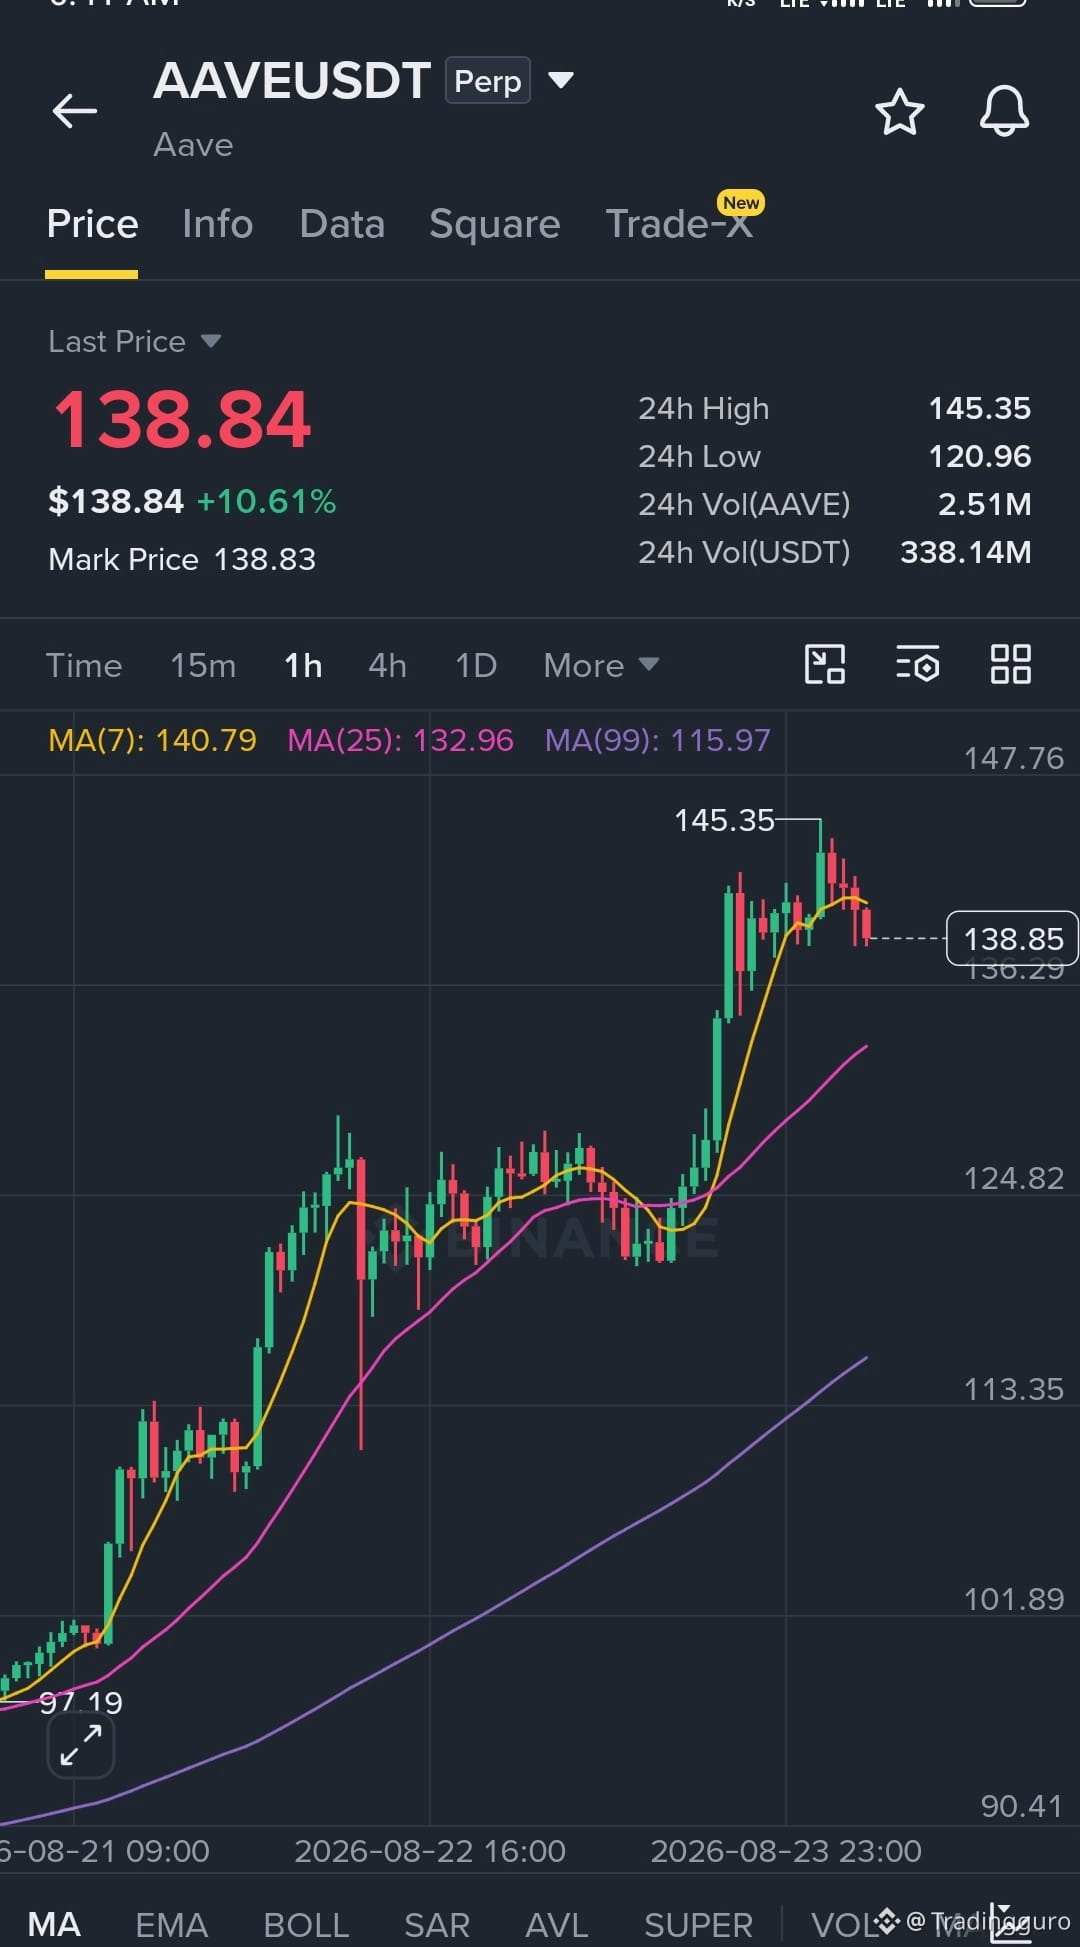1080x1947 pixels.
Task: Click the AAVEUSDT pair title
Action: (x=292, y=81)
